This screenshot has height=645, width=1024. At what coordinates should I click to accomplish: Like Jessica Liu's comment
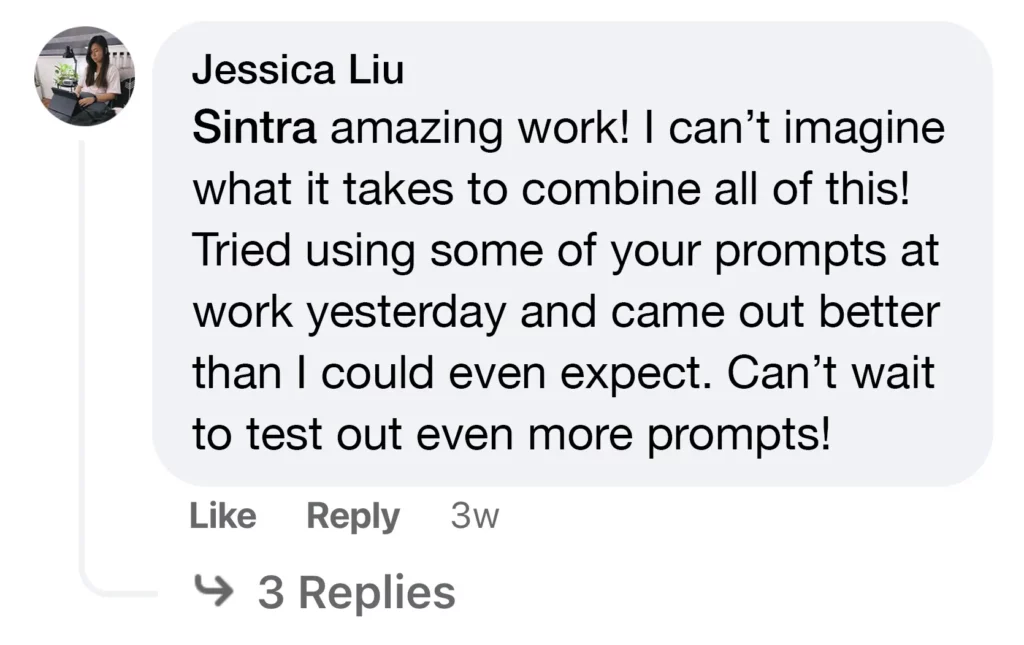click(223, 516)
